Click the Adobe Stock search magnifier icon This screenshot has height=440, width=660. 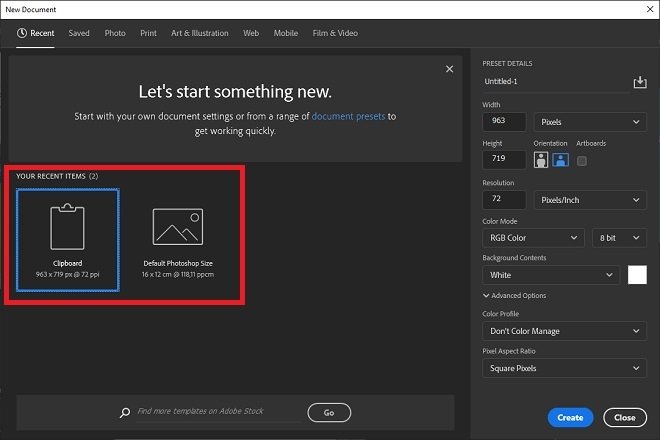pos(125,413)
